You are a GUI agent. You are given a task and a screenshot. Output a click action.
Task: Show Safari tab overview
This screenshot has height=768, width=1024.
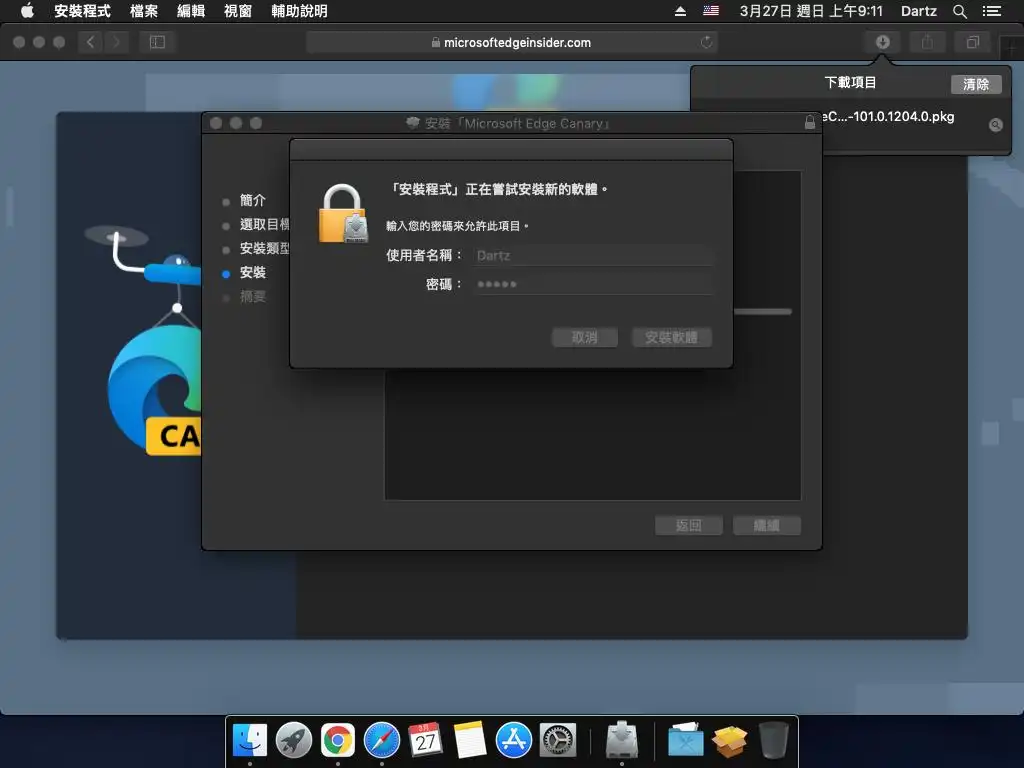(972, 42)
